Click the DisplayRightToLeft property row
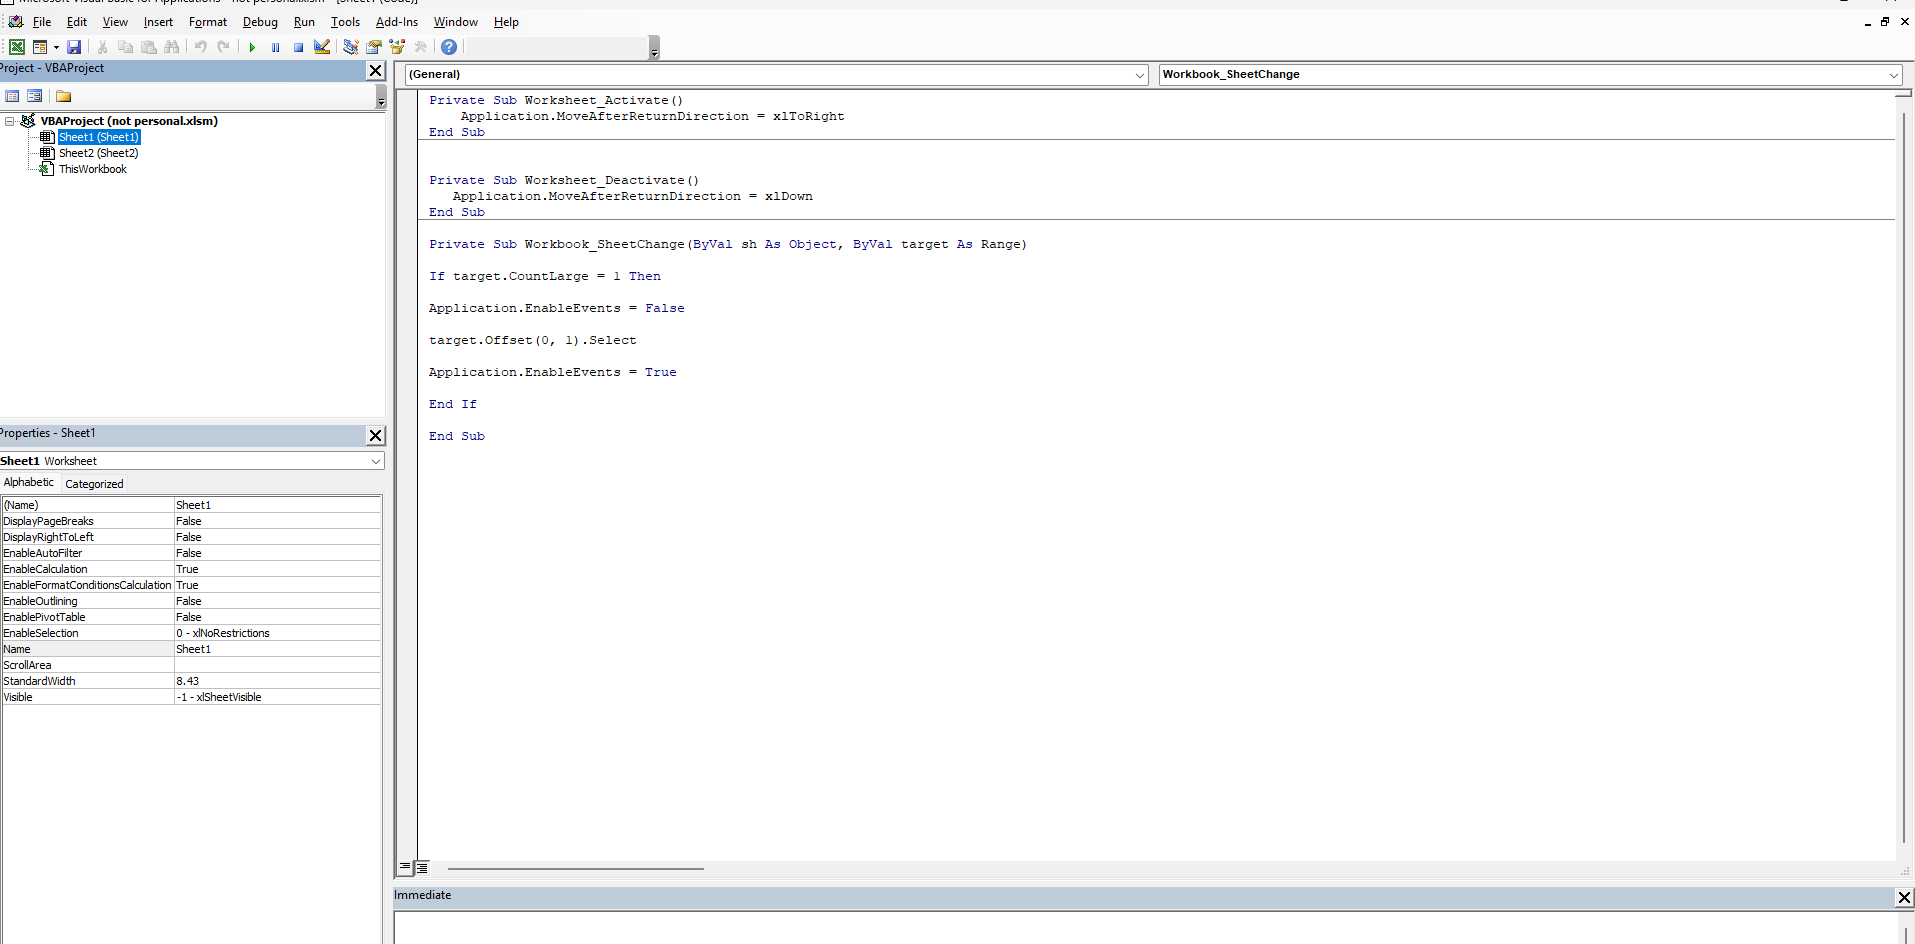The image size is (1915, 944). tap(191, 537)
